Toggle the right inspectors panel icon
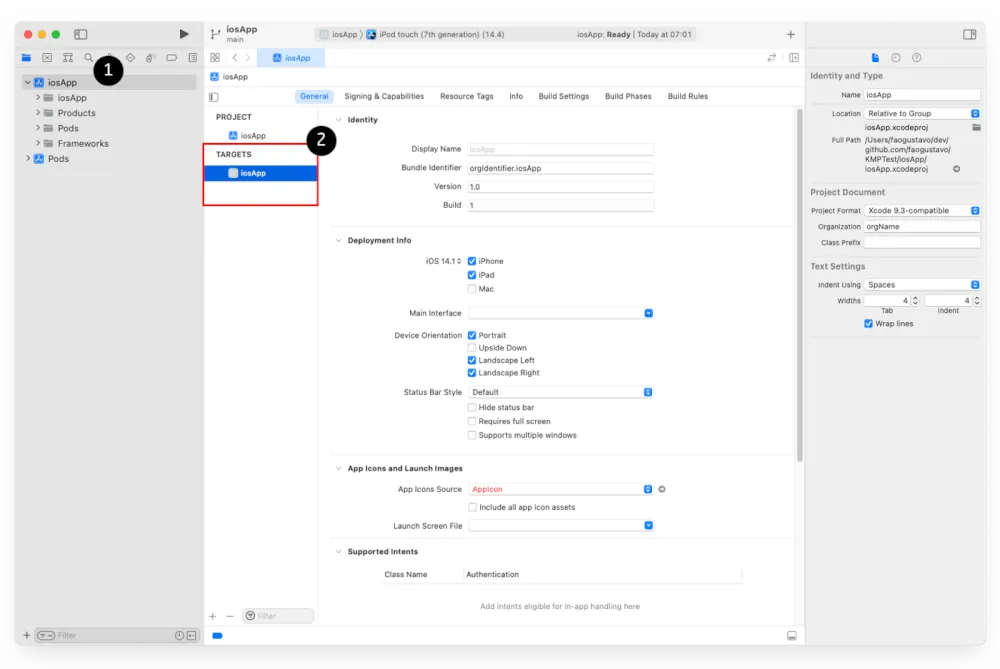The width and height of the screenshot is (1000, 669). tap(969, 34)
